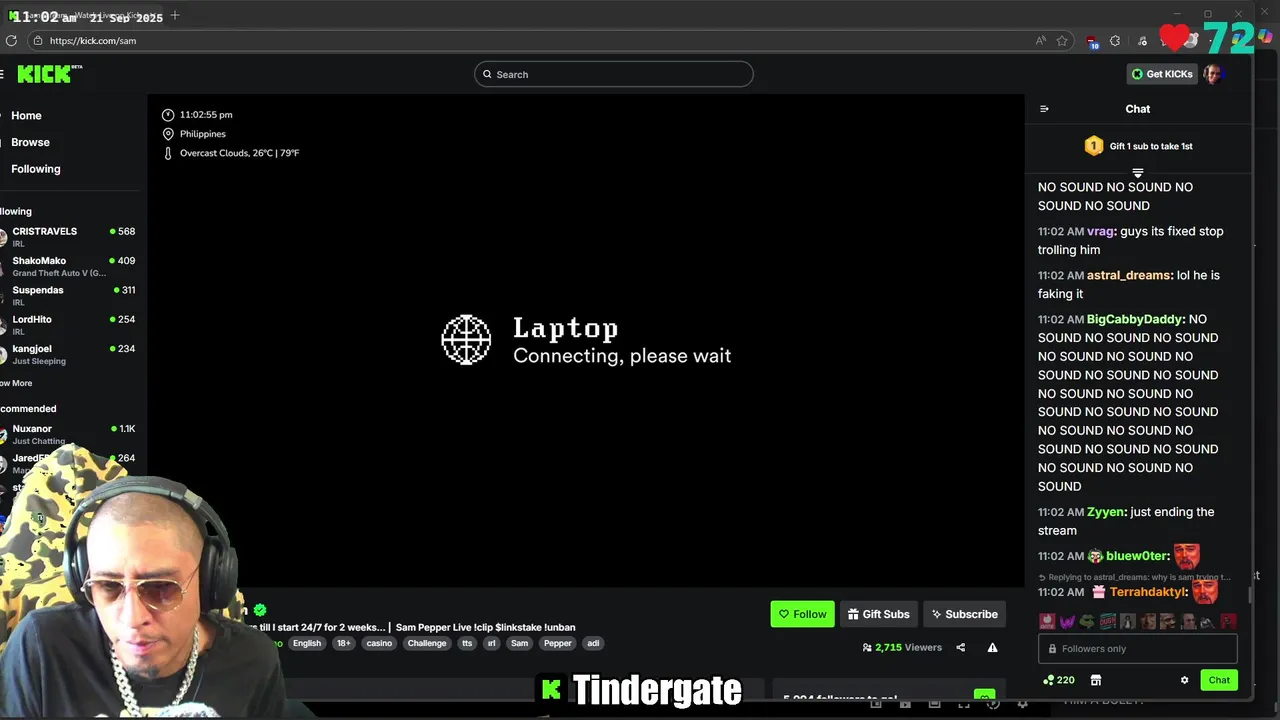Click username bluew0ter in chat
Image resolution: width=1280 pixels, height=720 pixels.
point(1137,556)
